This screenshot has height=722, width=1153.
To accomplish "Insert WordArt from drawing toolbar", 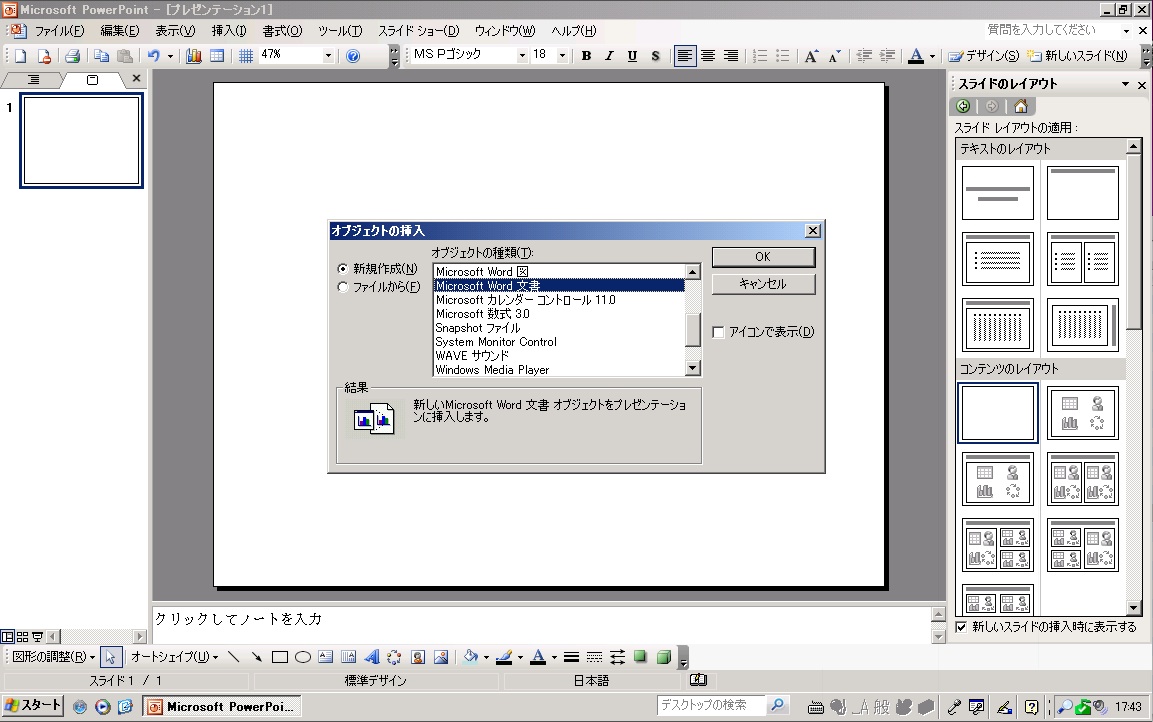I will (x=371, y=657).
